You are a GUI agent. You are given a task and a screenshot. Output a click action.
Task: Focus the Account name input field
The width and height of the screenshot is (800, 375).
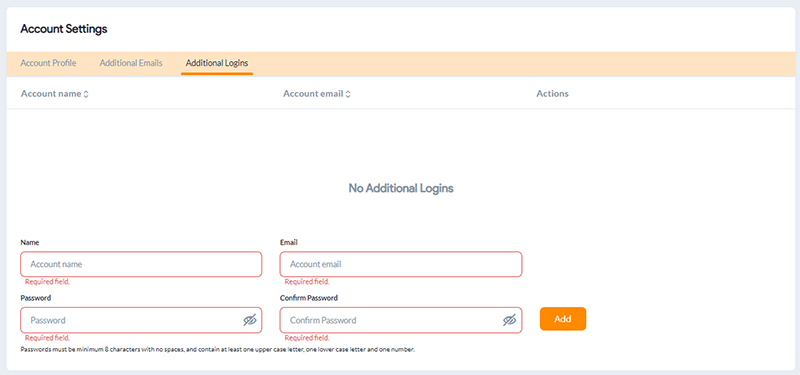141,264
